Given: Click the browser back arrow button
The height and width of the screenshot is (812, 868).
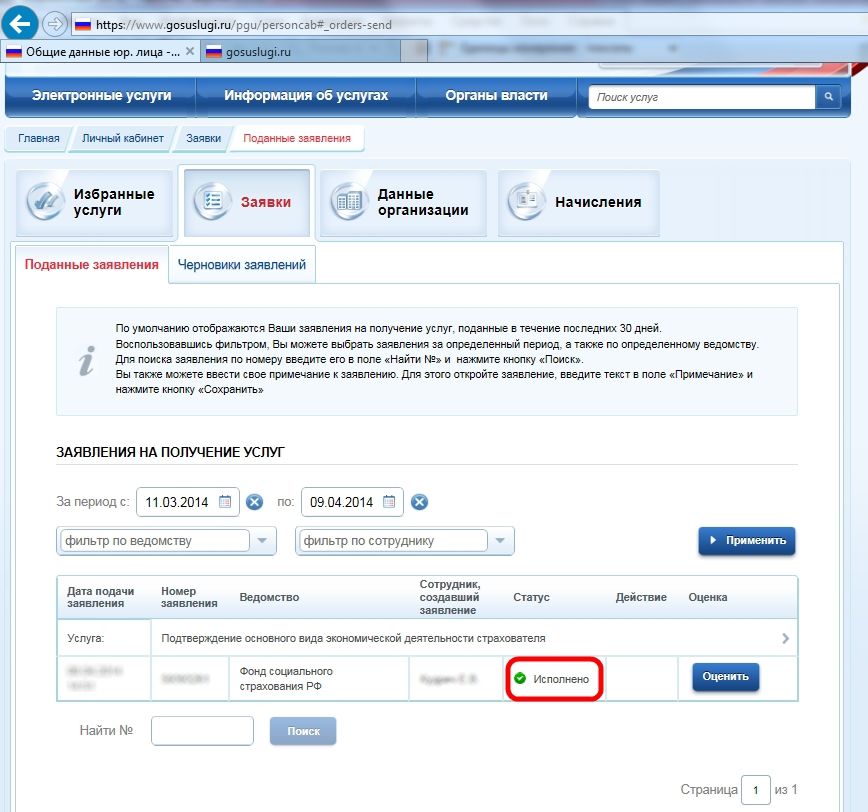Looking at the screenshot, I should (x=21, y=23).
